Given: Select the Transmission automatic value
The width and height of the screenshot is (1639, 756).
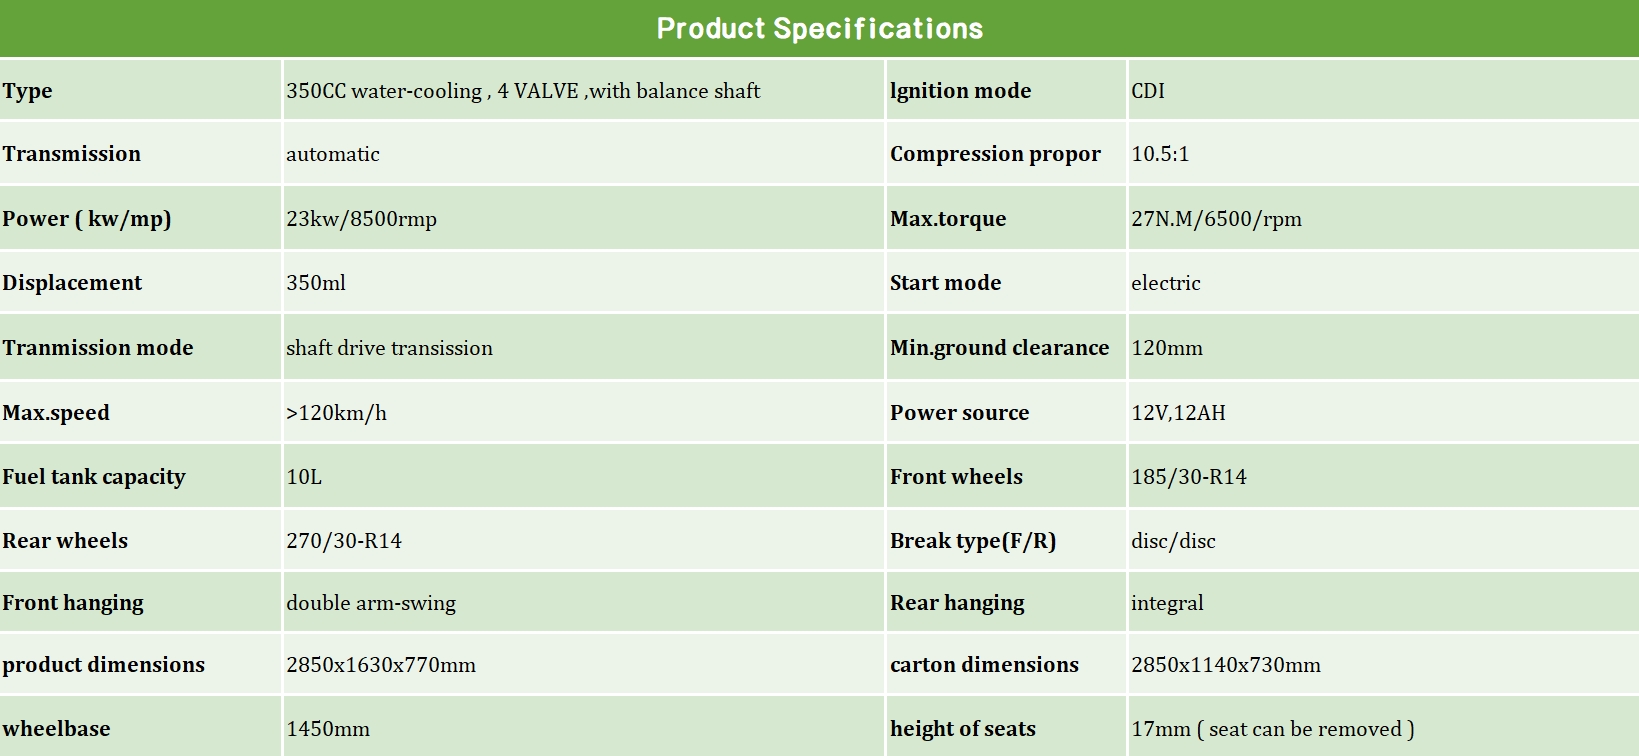Looking at the screenshot, I should 333,154.
